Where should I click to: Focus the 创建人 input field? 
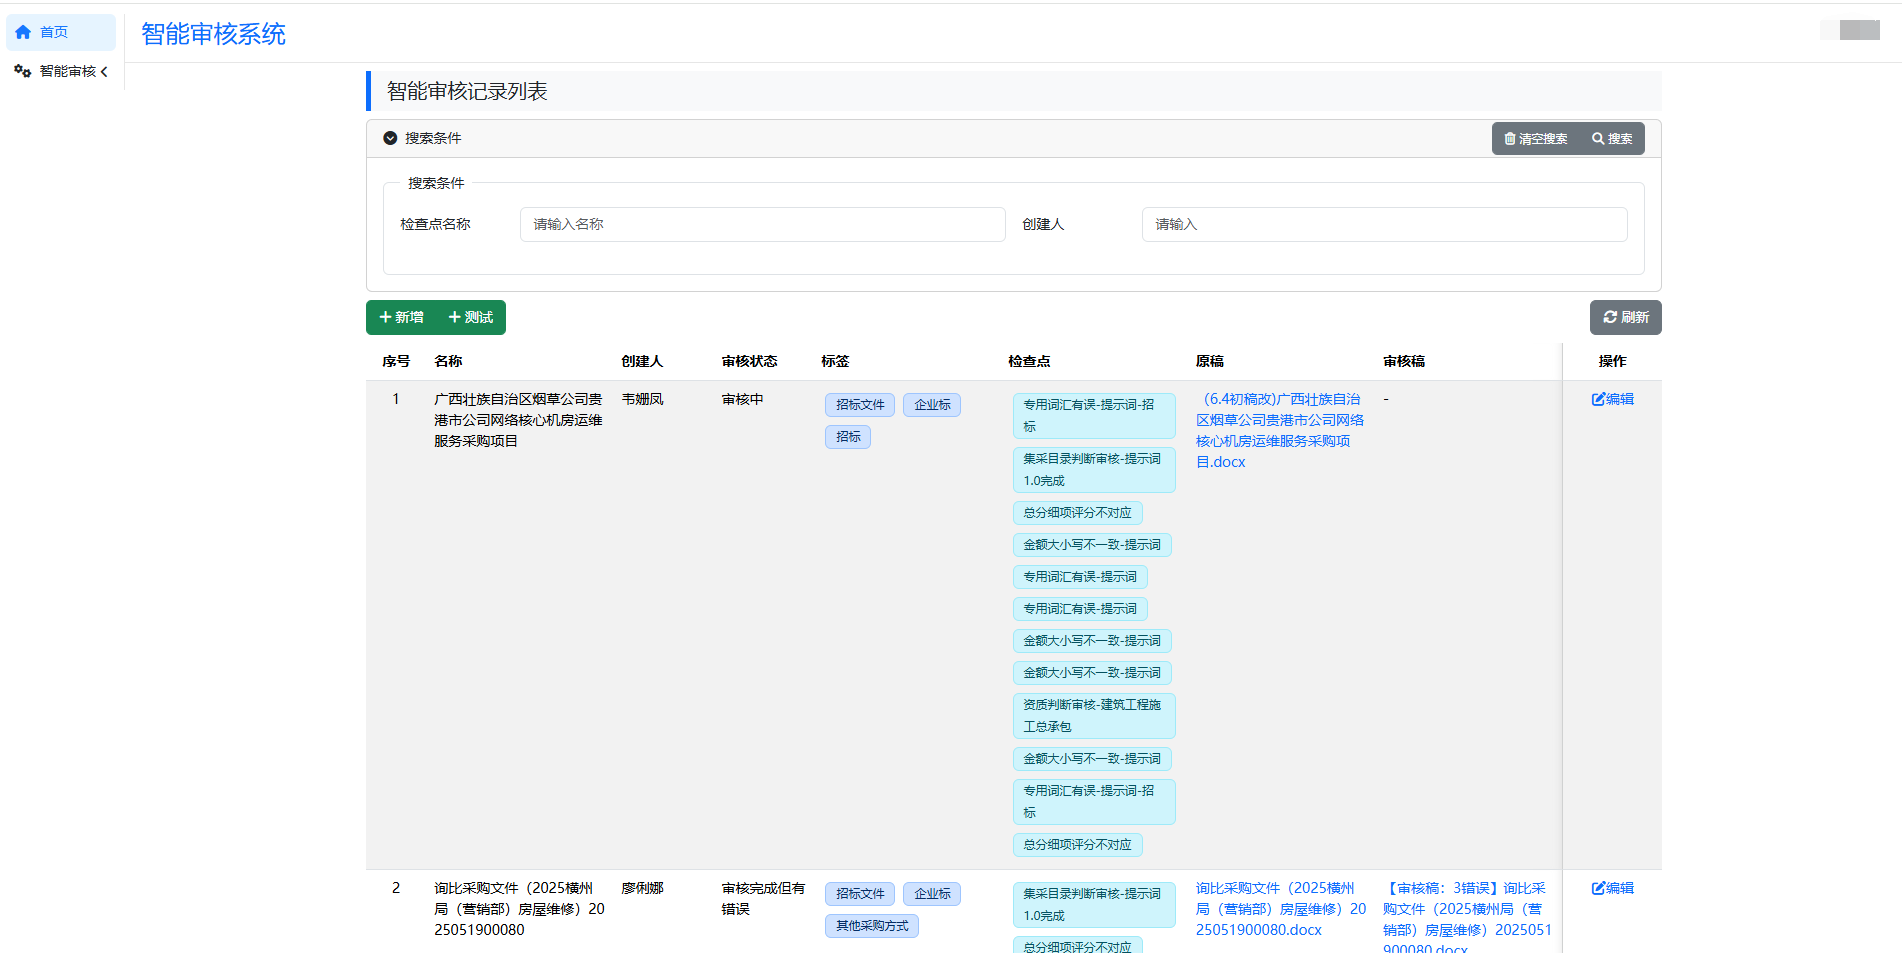pos(1384,224)
